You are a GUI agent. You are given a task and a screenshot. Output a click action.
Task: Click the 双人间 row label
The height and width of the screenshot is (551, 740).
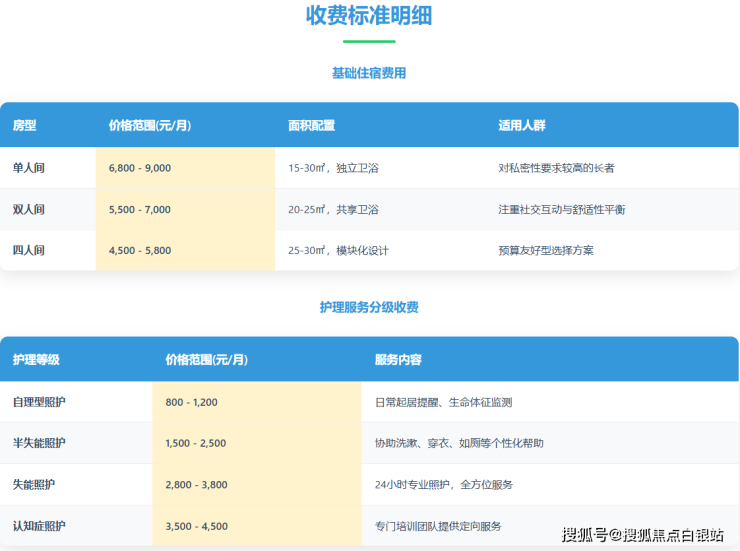29,210
